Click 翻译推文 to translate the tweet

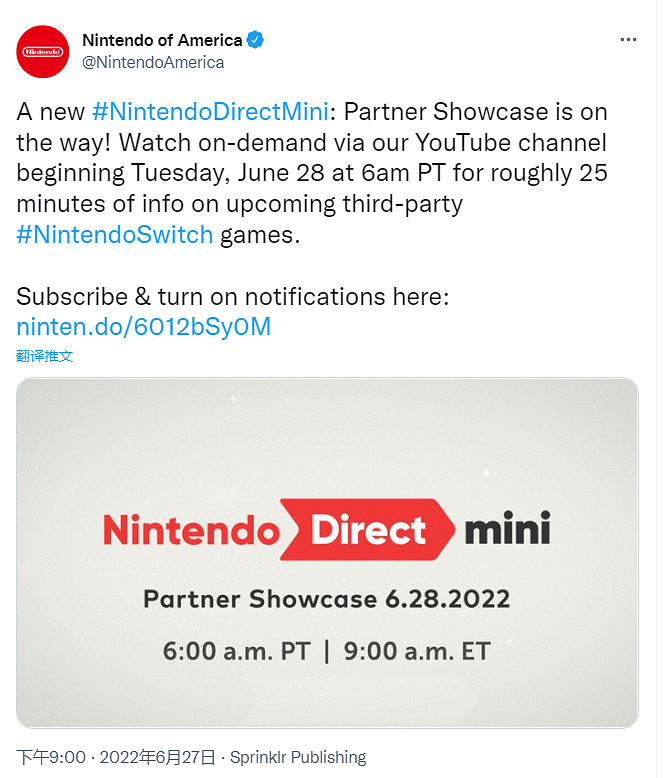tap(45, 356)
